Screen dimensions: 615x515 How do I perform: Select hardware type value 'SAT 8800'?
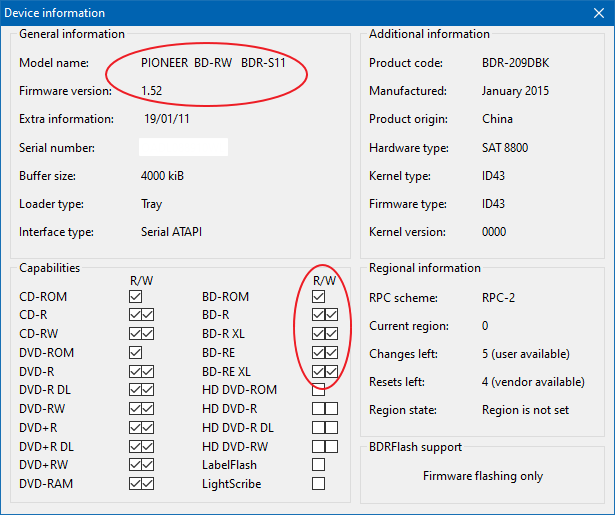point(505,147)
